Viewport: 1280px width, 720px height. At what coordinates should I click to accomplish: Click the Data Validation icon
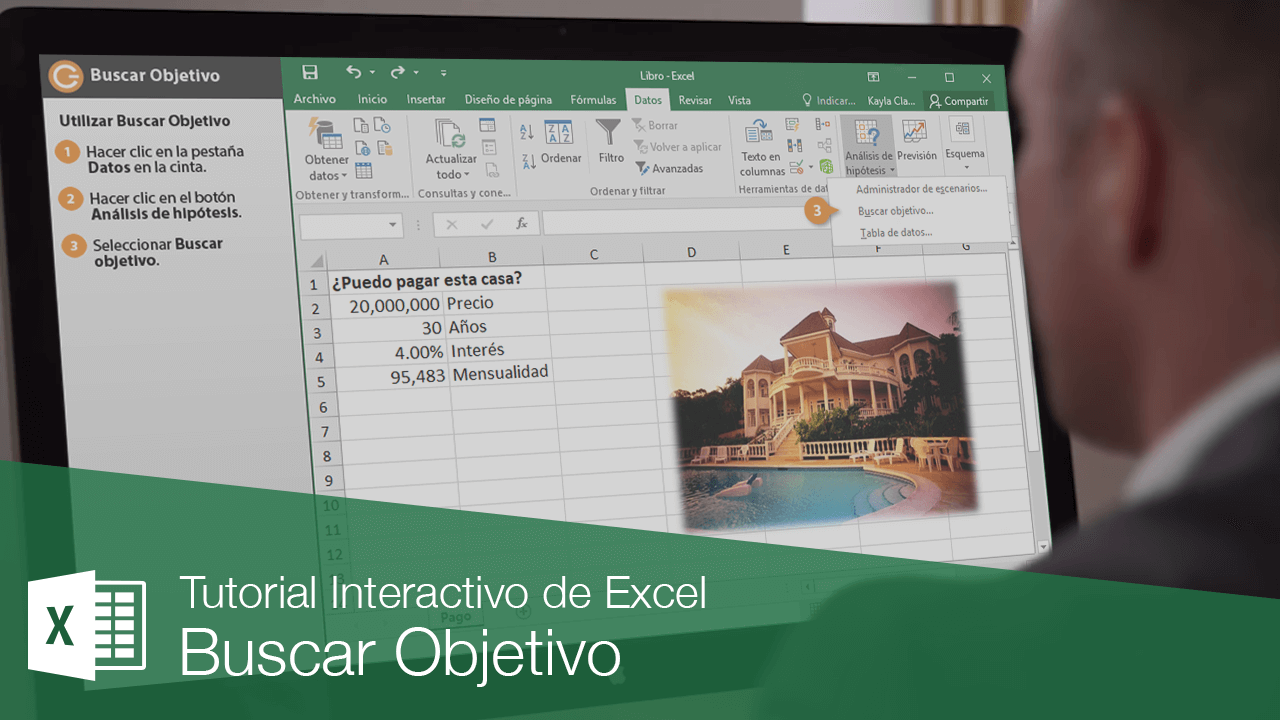coord(796,167)
